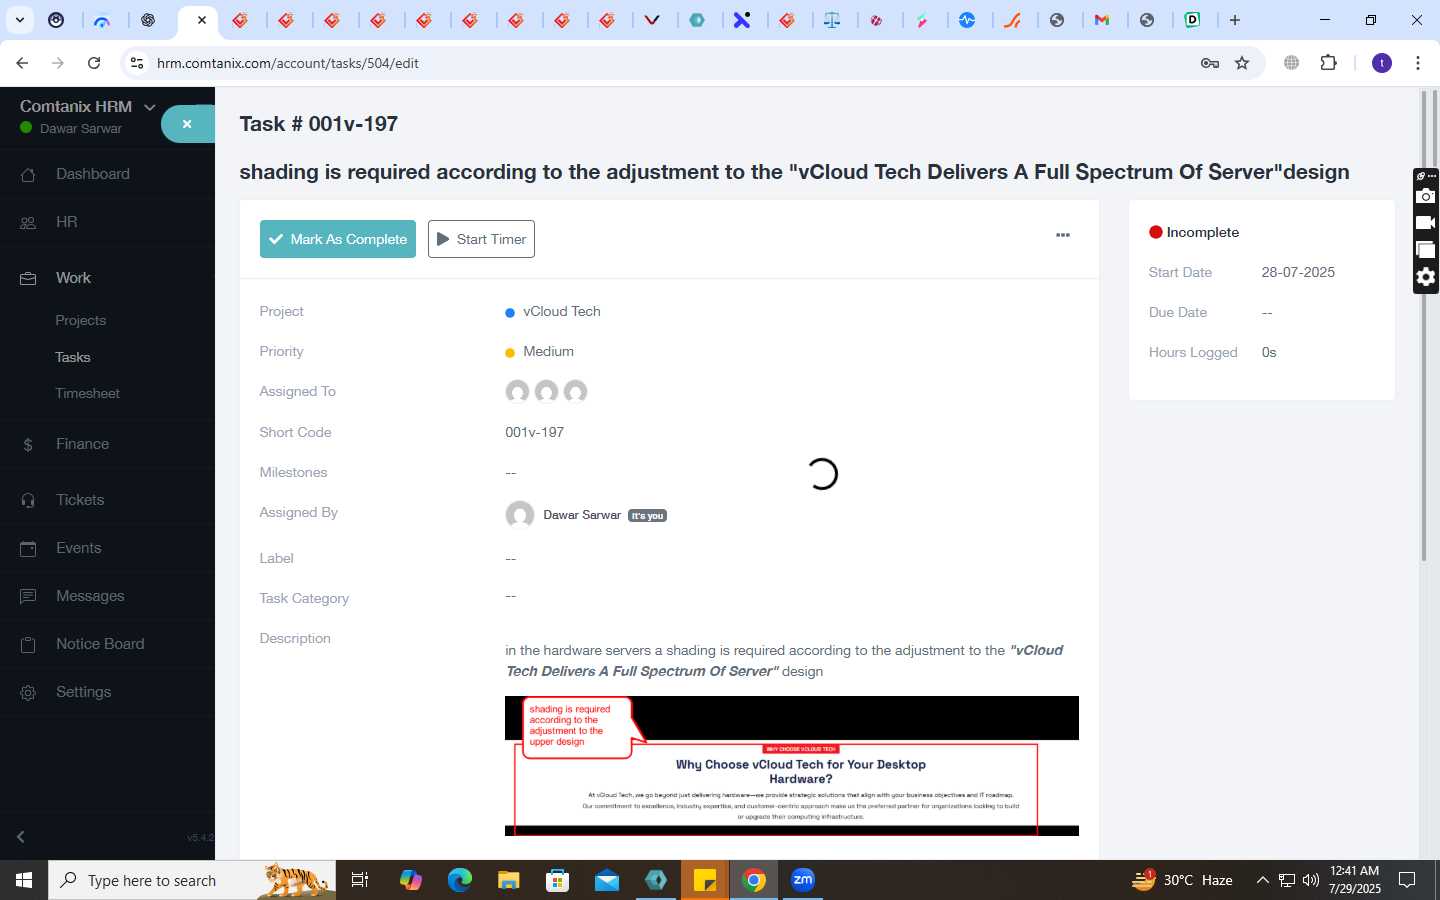Screen dimensions: 1440x900
Task: Expand the Comtanix HRM dropdown arrow
Action: (x=149, y=107)
